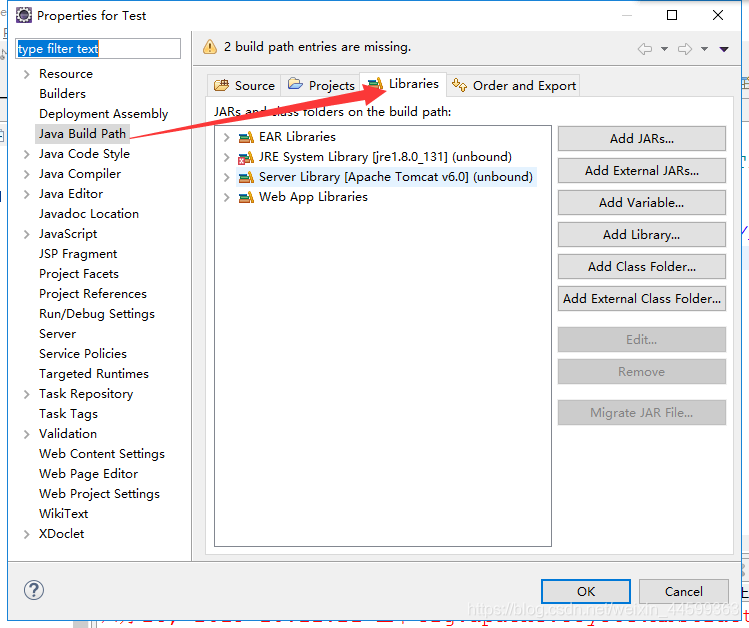This screenshot has height=628, width=749.
Task: Click the Add JARs... button
Action: [642, 138]
